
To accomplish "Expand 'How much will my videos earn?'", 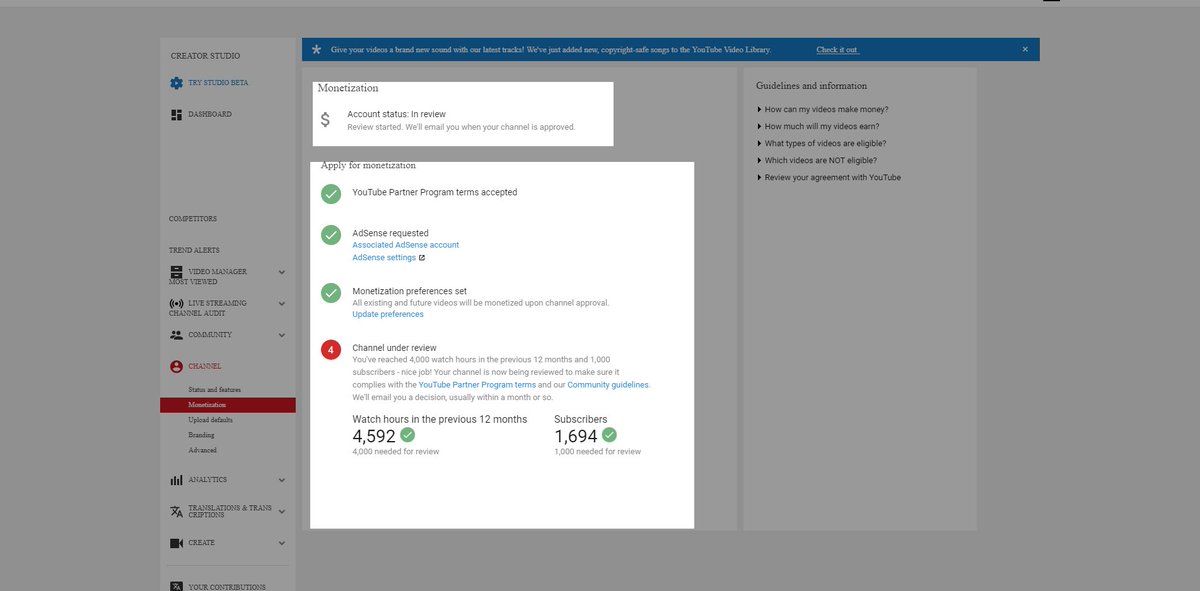I will click(818, 127).
